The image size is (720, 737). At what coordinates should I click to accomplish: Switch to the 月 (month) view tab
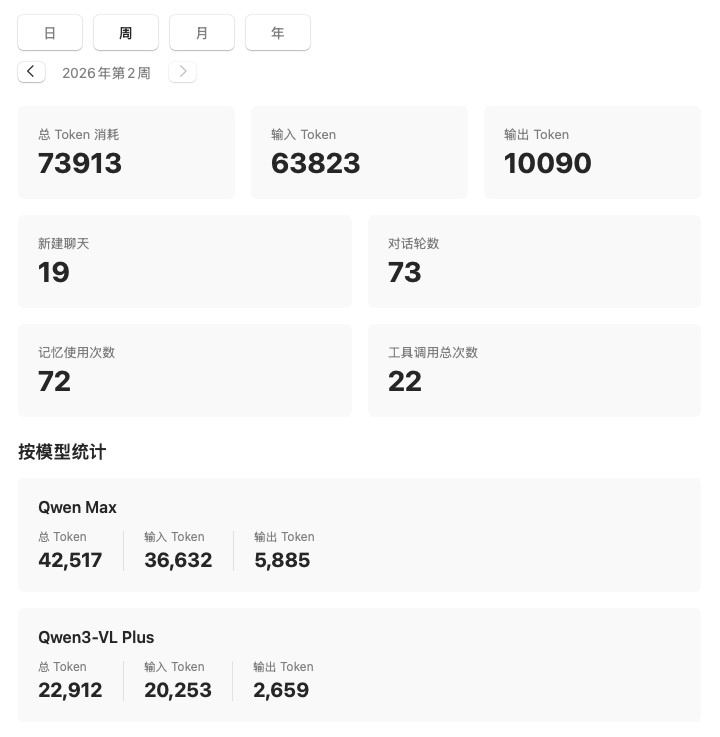point(202,33)
